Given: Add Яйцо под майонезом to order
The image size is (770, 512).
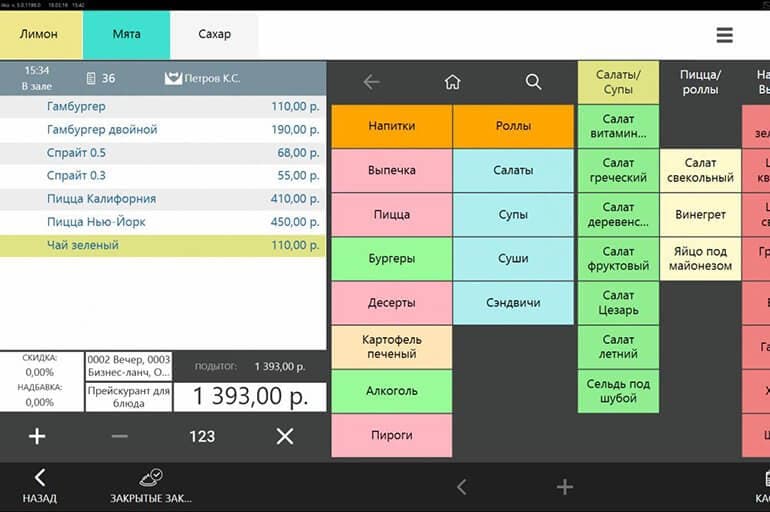Looking at the screenshot, I should [x=700, y=259].
